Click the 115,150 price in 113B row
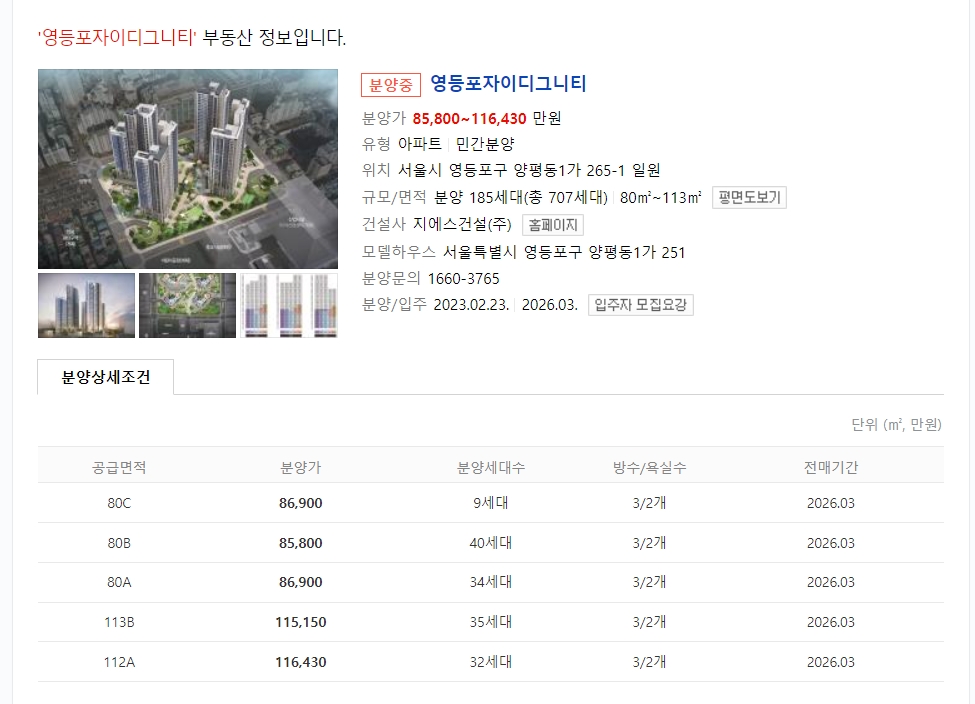Viewport: 975px width, 704px height. (300, 622)
